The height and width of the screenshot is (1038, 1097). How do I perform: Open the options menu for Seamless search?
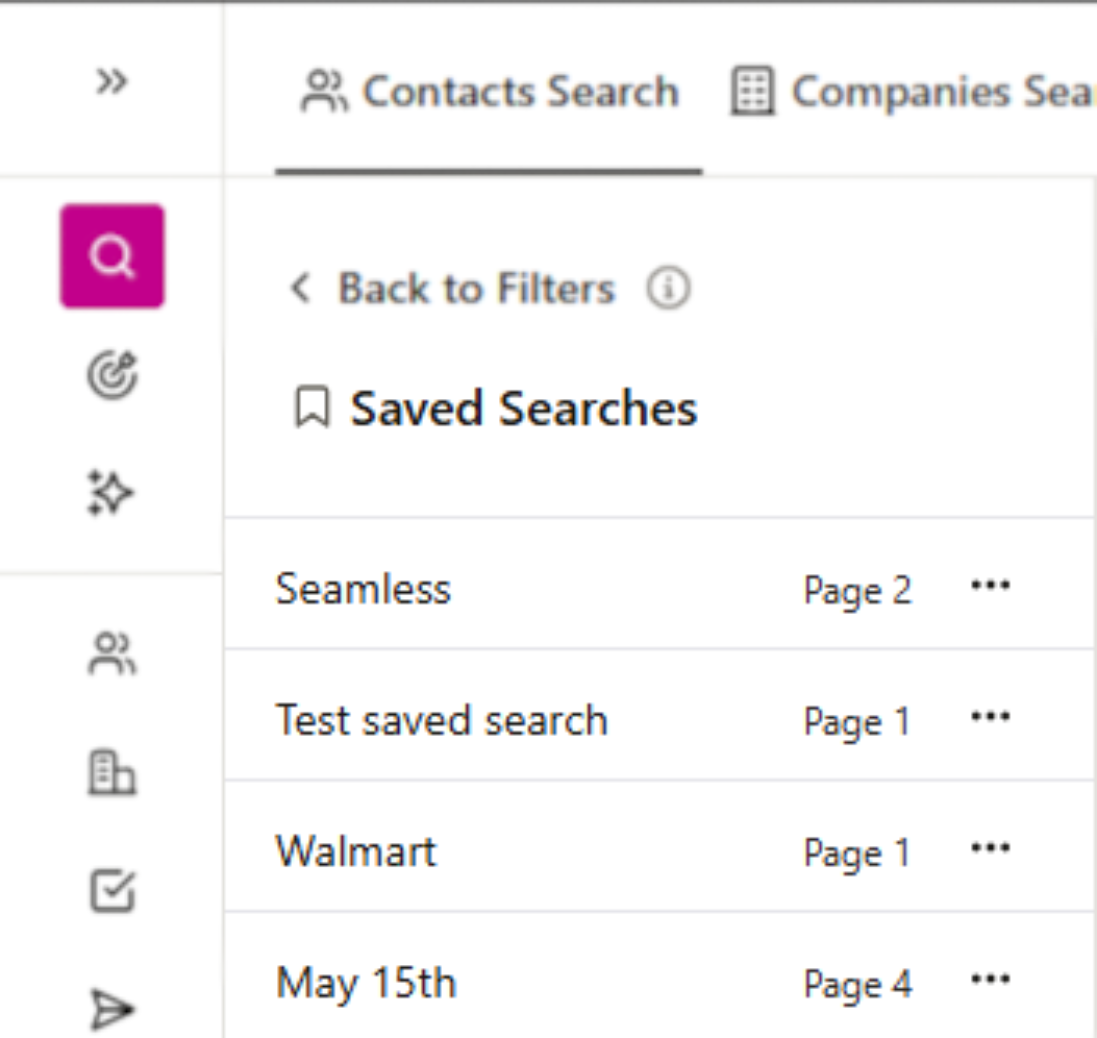989,585
